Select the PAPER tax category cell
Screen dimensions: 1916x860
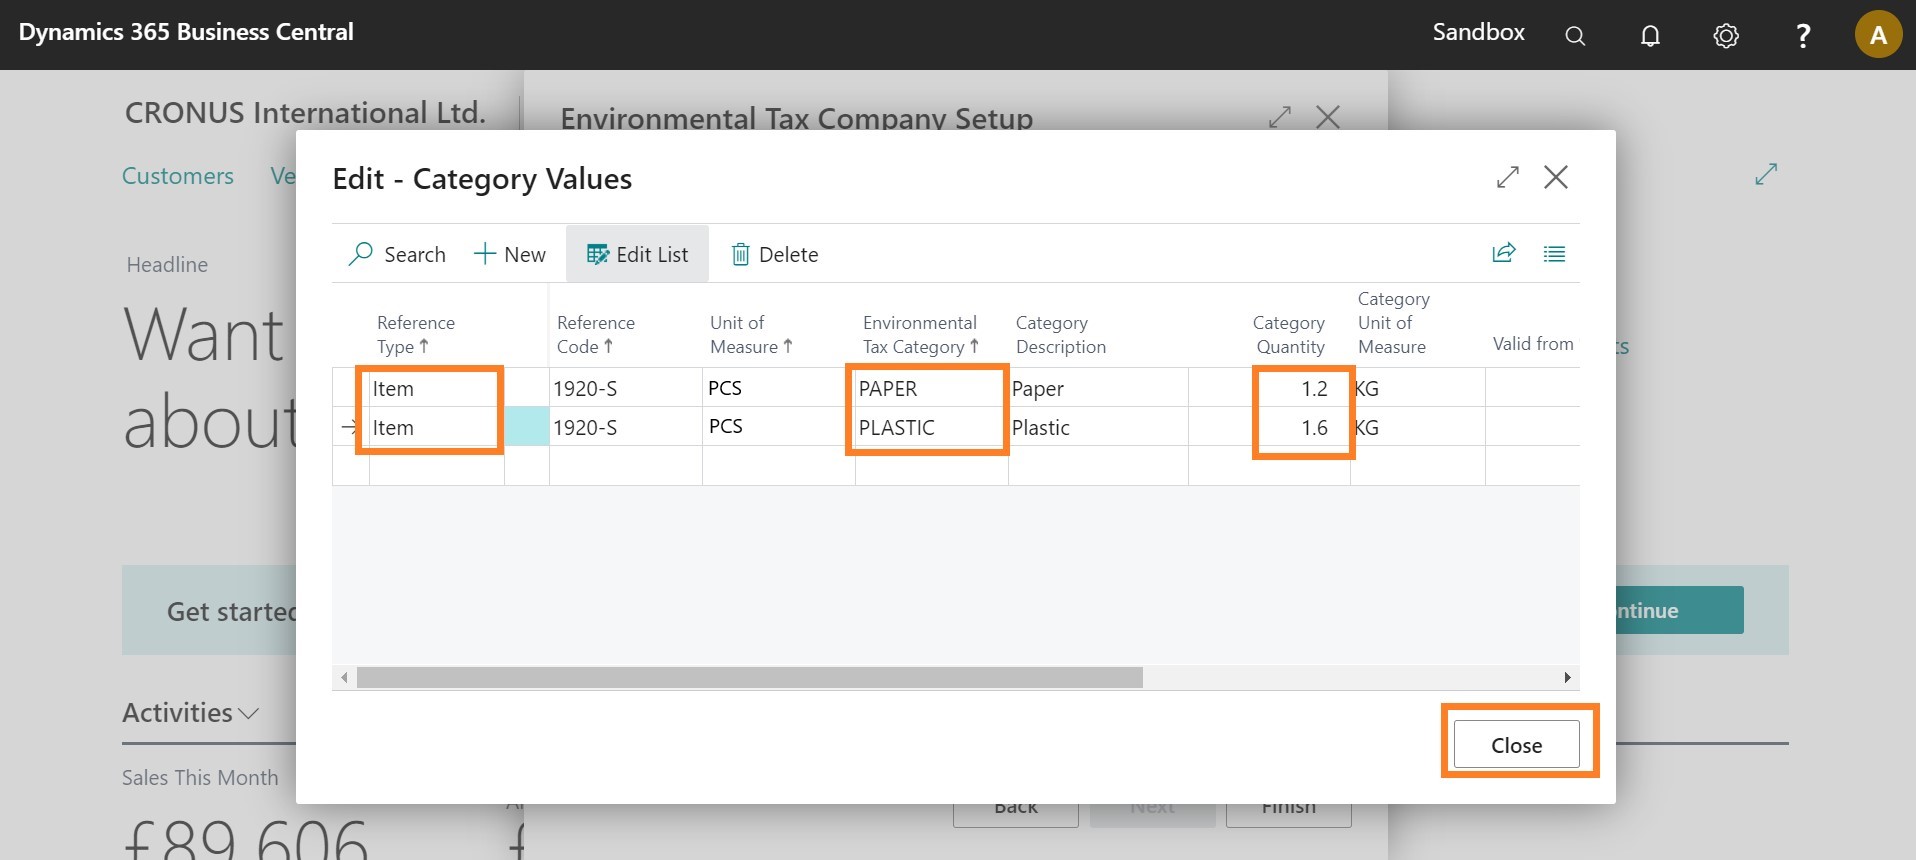pyautogui.click(x=926, y=388)
